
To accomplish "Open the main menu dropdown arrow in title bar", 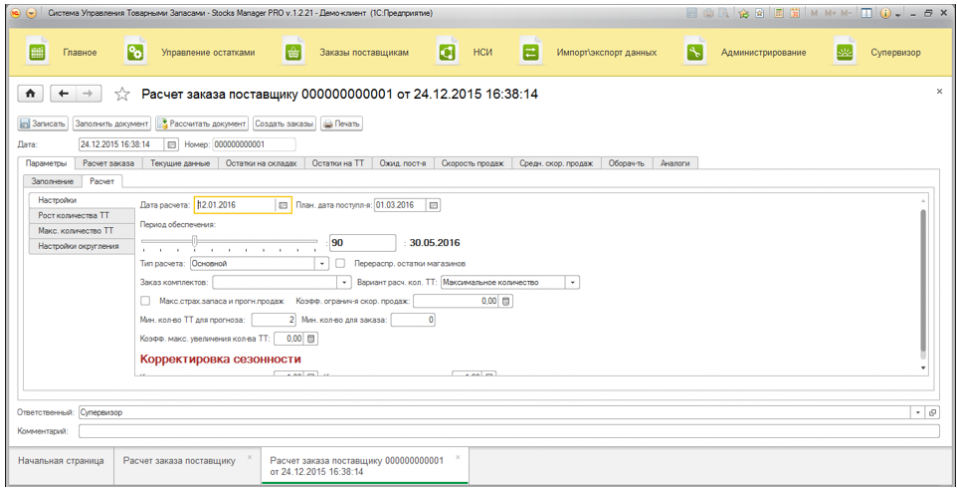I will [32, 13].
